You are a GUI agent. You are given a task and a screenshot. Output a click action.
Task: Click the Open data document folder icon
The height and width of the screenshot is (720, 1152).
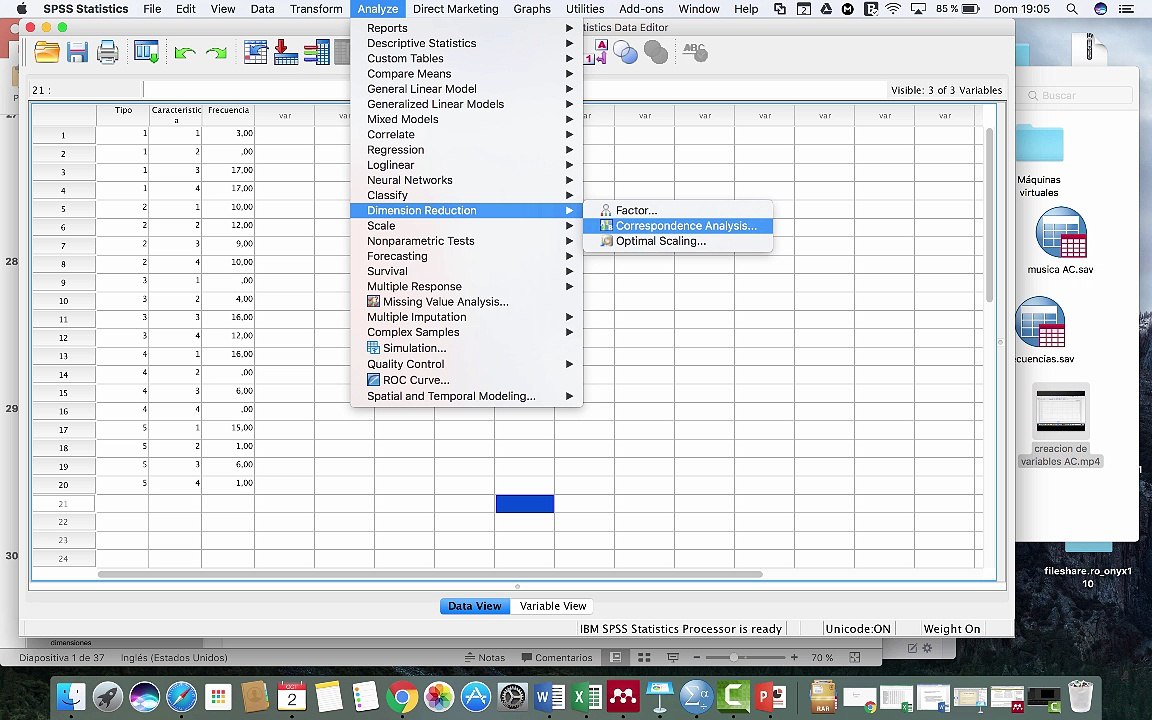[46, 52]
